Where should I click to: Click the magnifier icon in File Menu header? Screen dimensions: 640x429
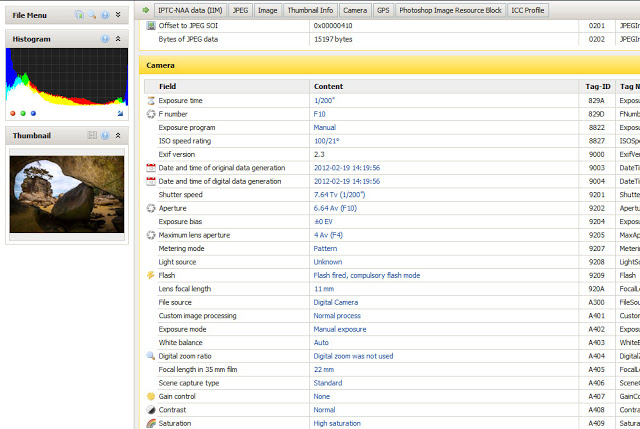(x=92, y=15)
